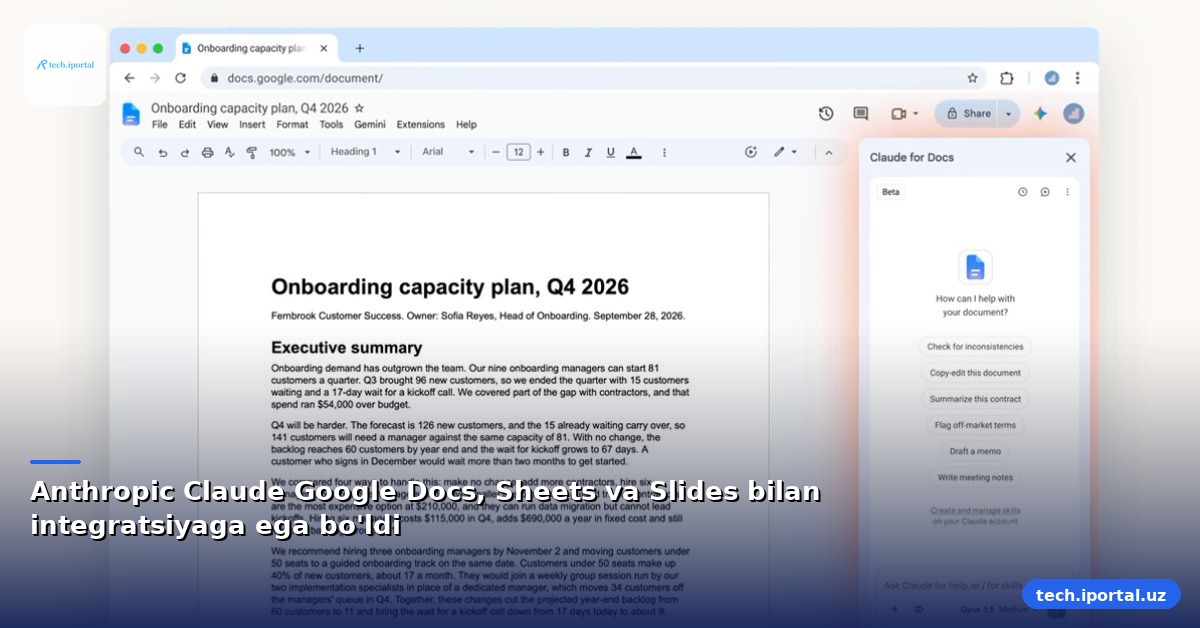
Task: Open the Chrome profile avatar
Action: pyautogui.click(x=1051, y=78)
